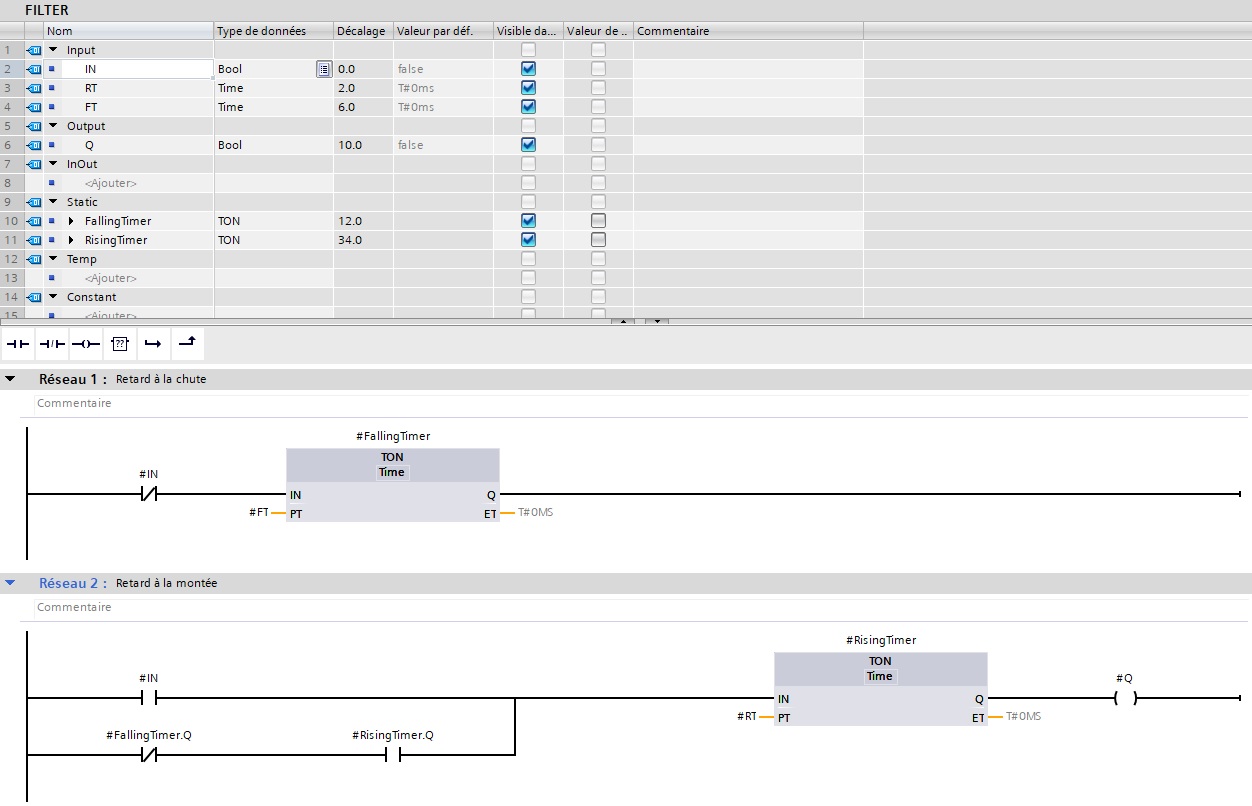
Task: Toggle the visible checkbox for Q
Action: [528, 145]
